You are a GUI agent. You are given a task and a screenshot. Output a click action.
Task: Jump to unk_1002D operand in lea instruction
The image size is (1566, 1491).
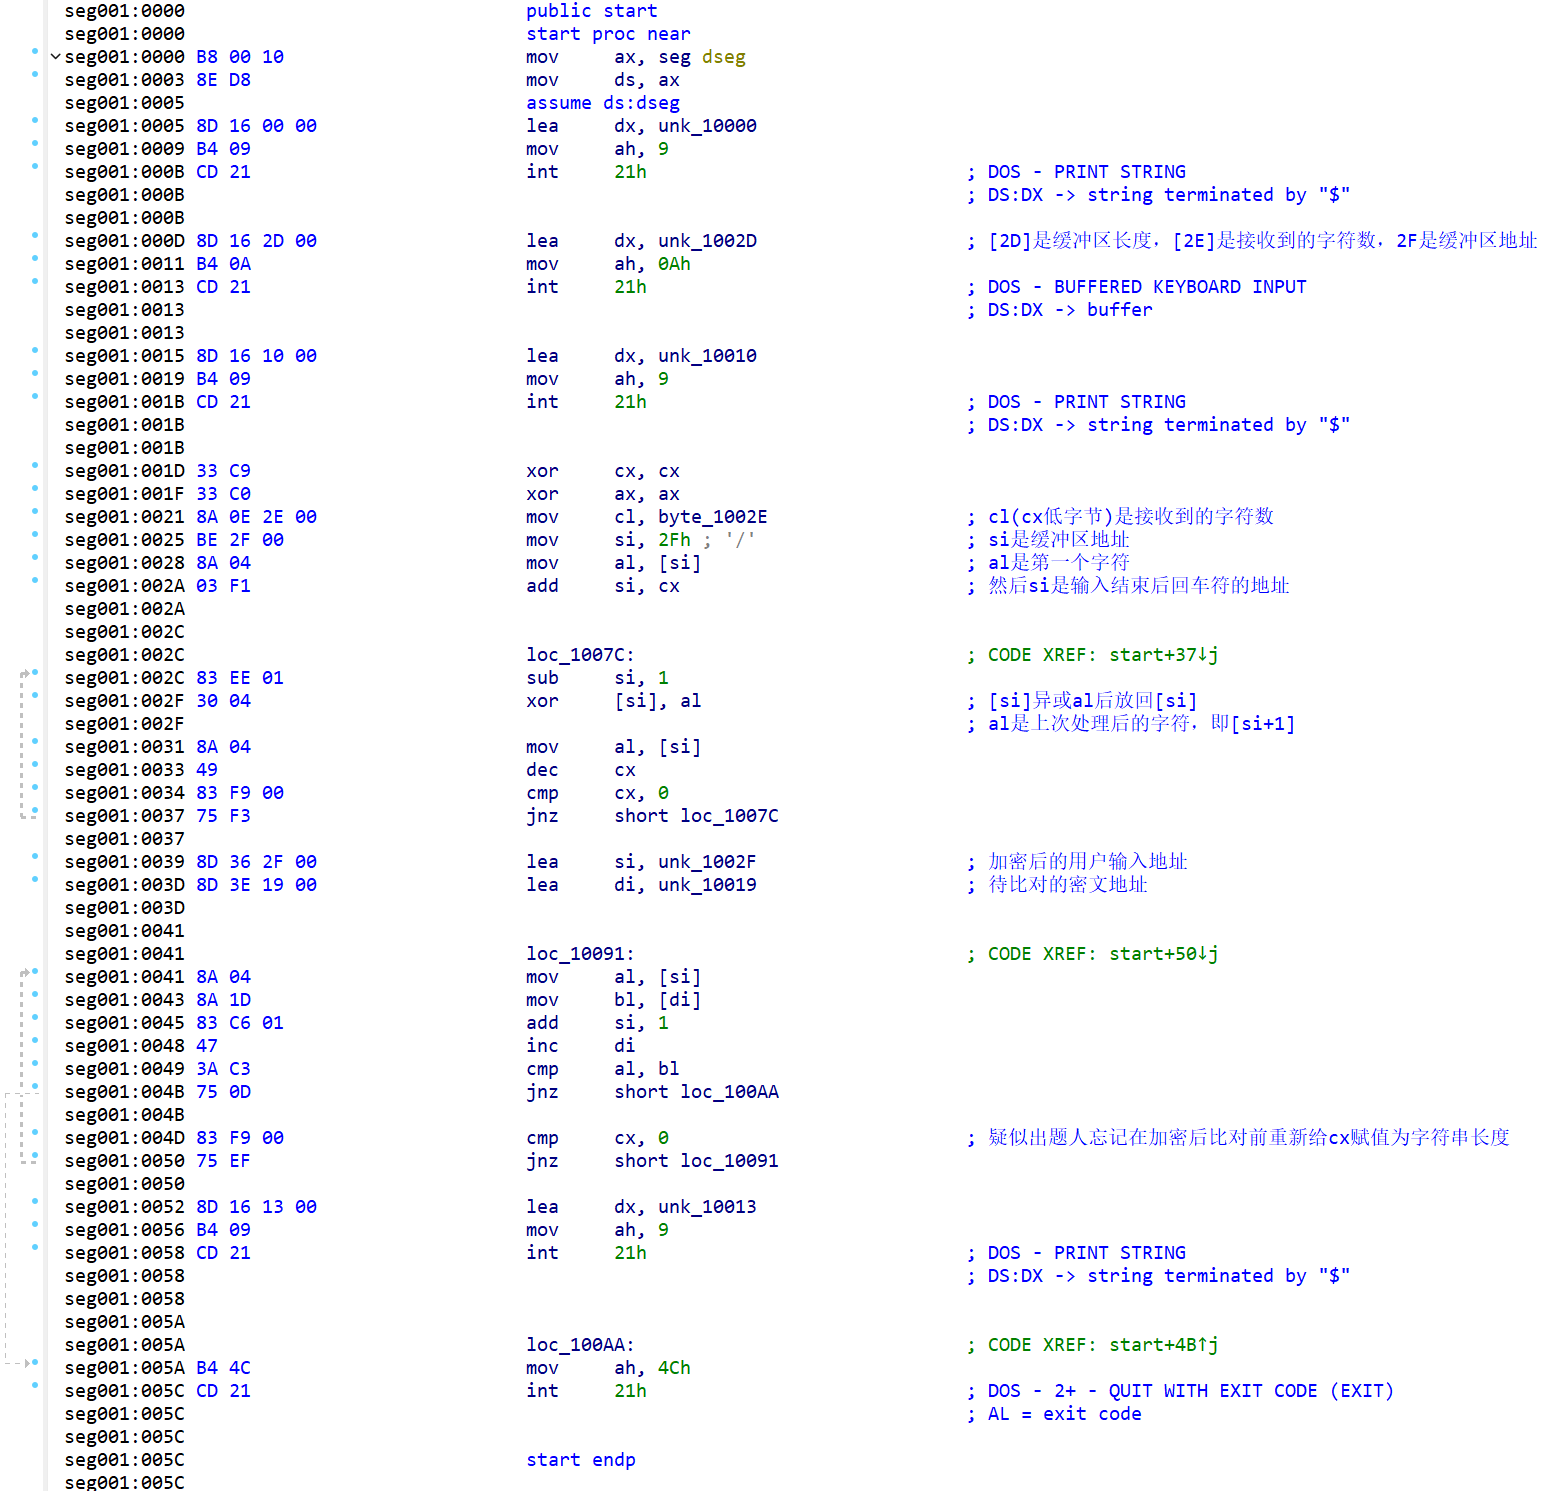click(x=707, y=241)
